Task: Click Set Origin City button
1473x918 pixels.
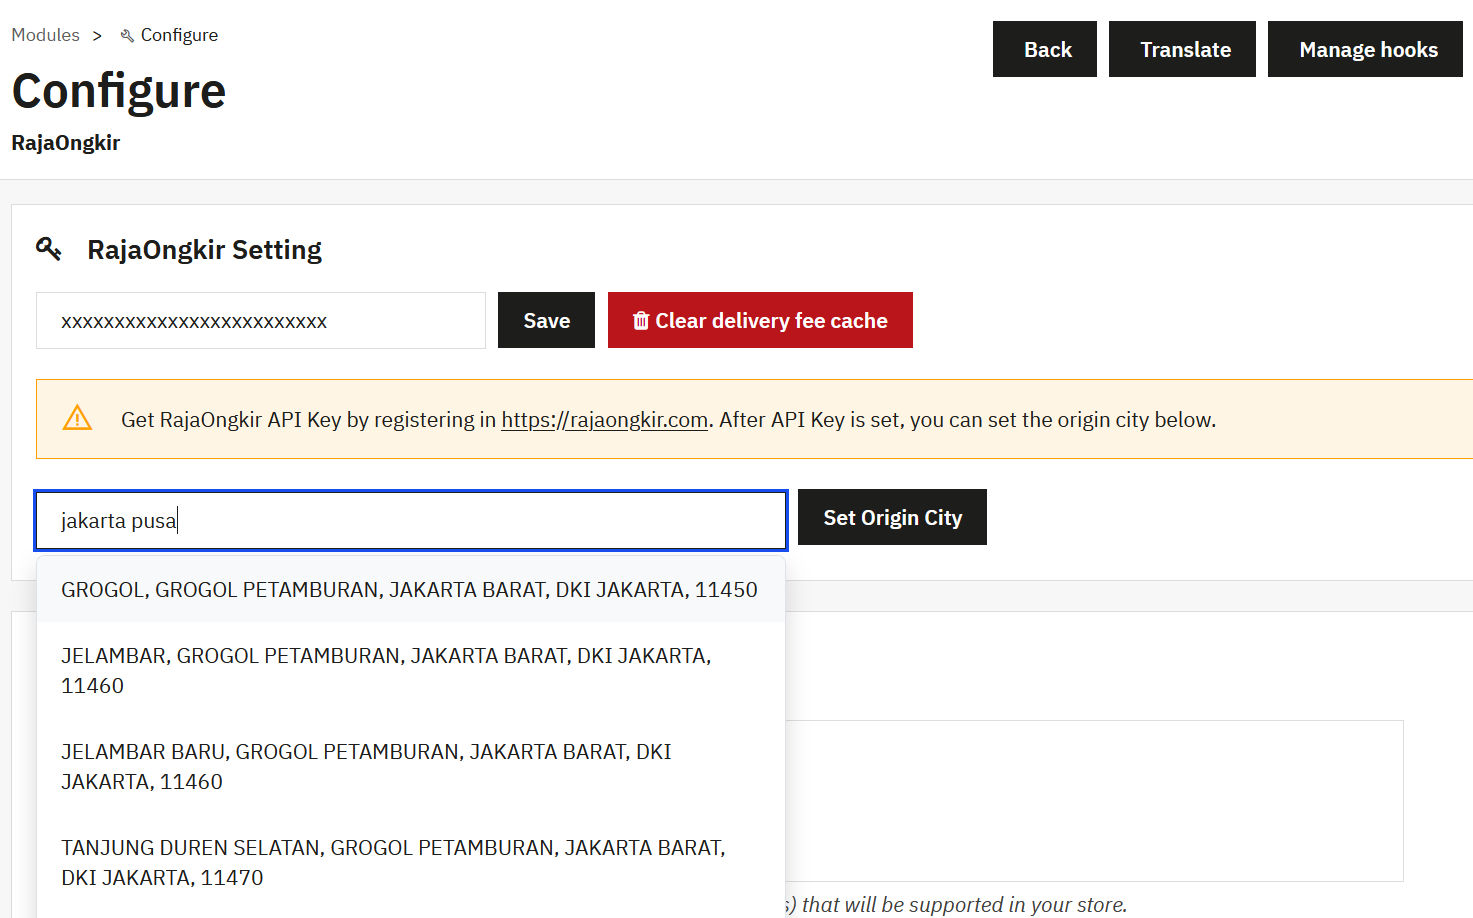Action: tap(892, 517)
